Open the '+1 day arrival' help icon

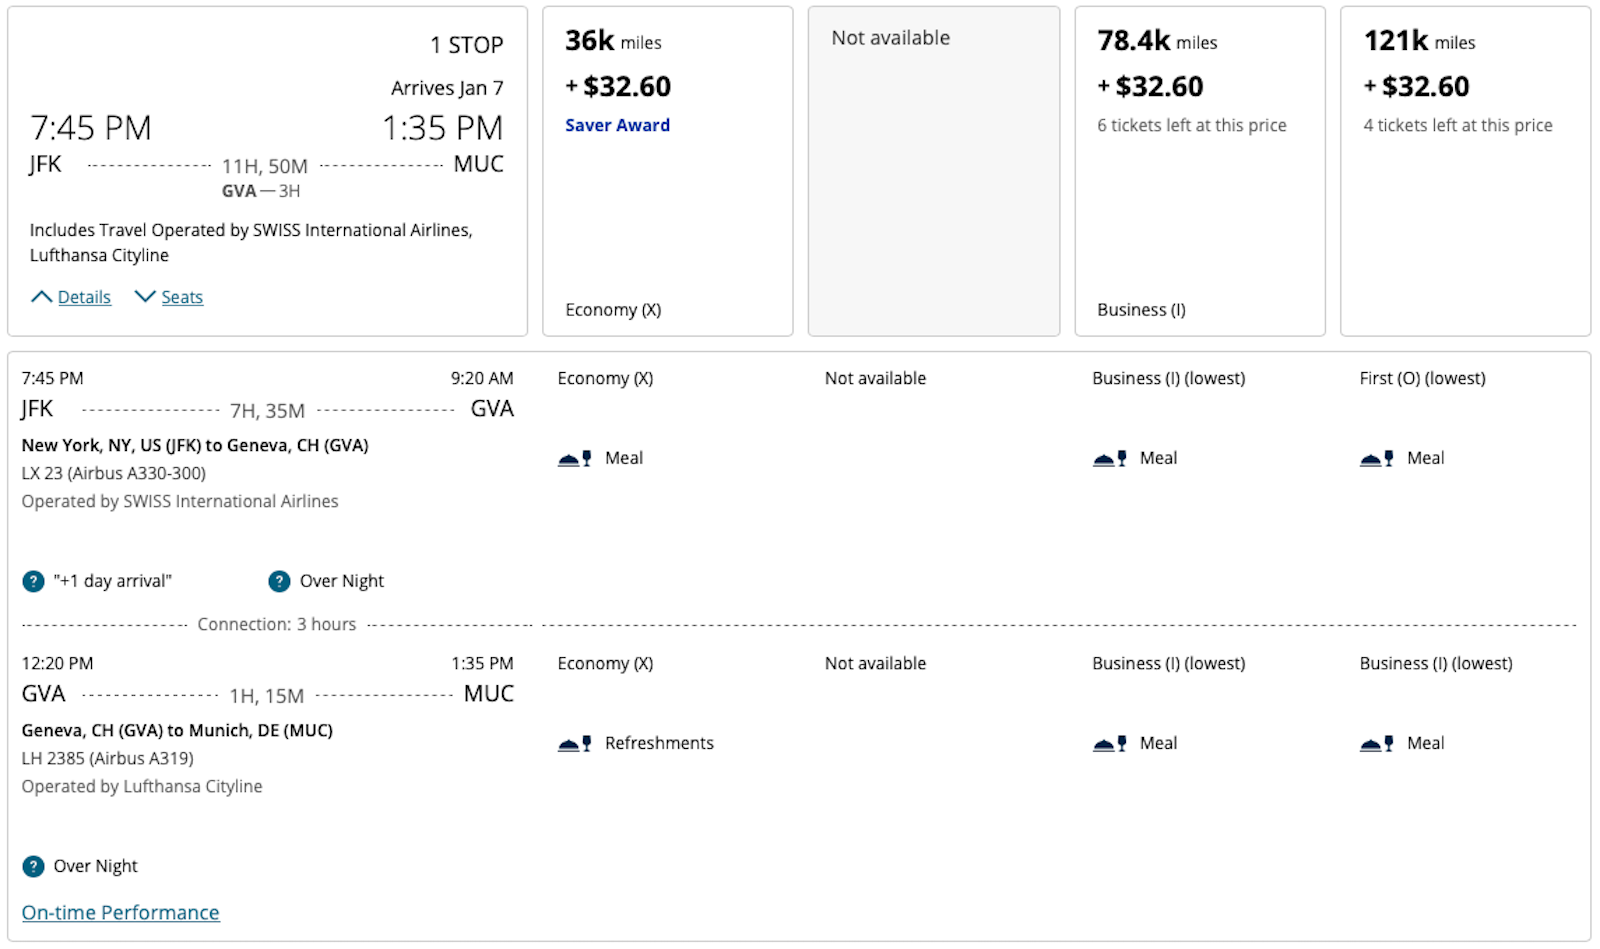32,581
